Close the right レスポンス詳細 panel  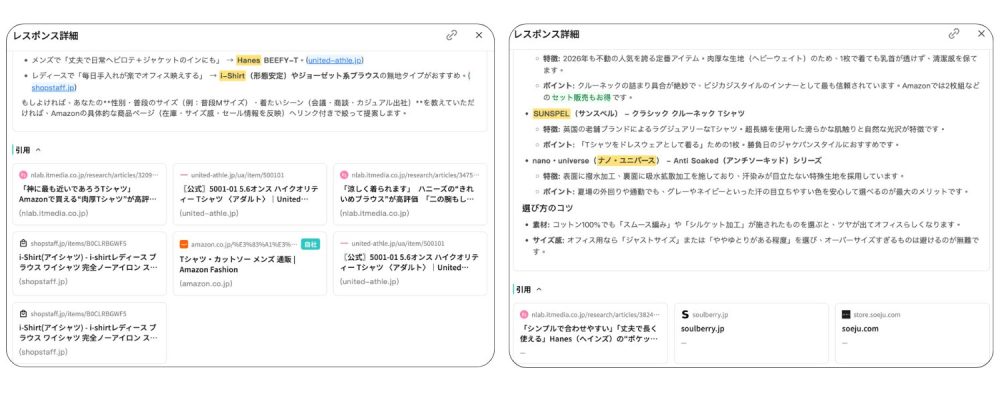(x=981, y=34)
